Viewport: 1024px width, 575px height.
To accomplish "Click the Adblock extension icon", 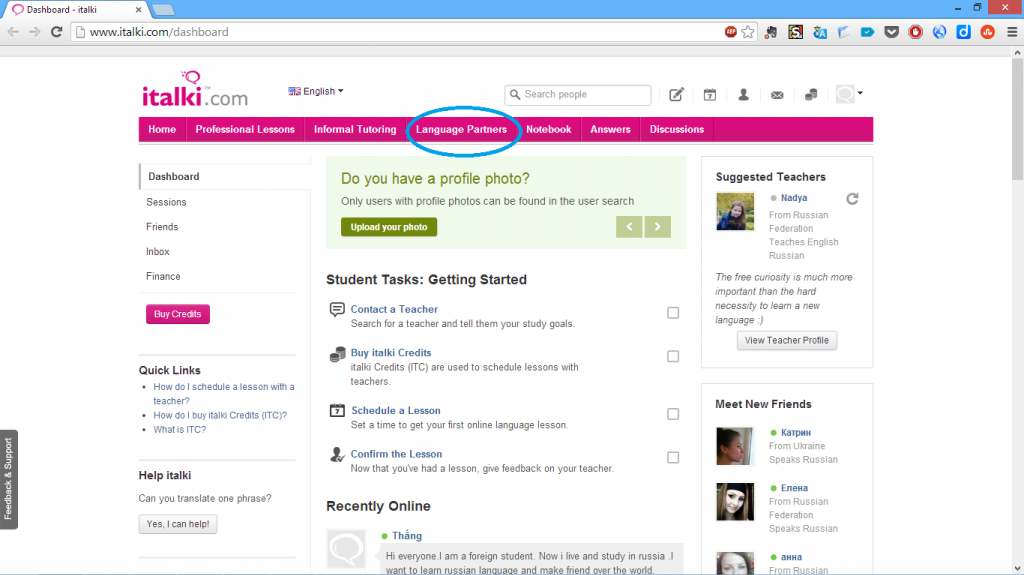I will [x=731, y=31].
